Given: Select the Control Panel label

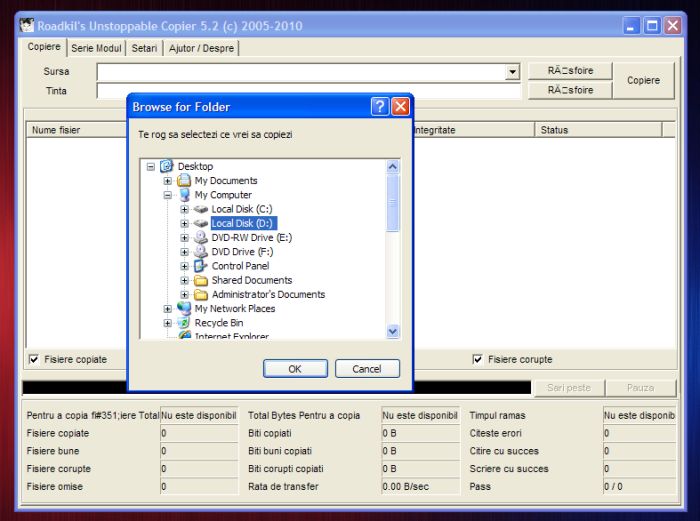Looking at the screenshot, I should 240,266.
